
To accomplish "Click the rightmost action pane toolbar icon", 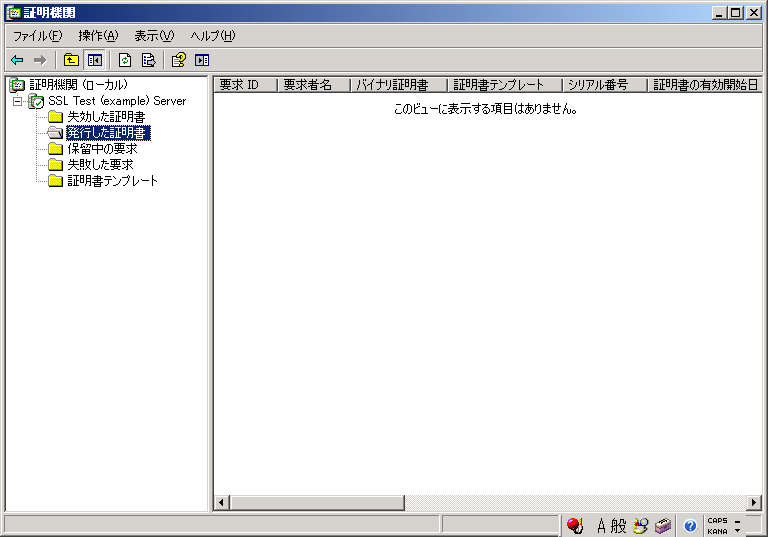I will pos(202,60).
